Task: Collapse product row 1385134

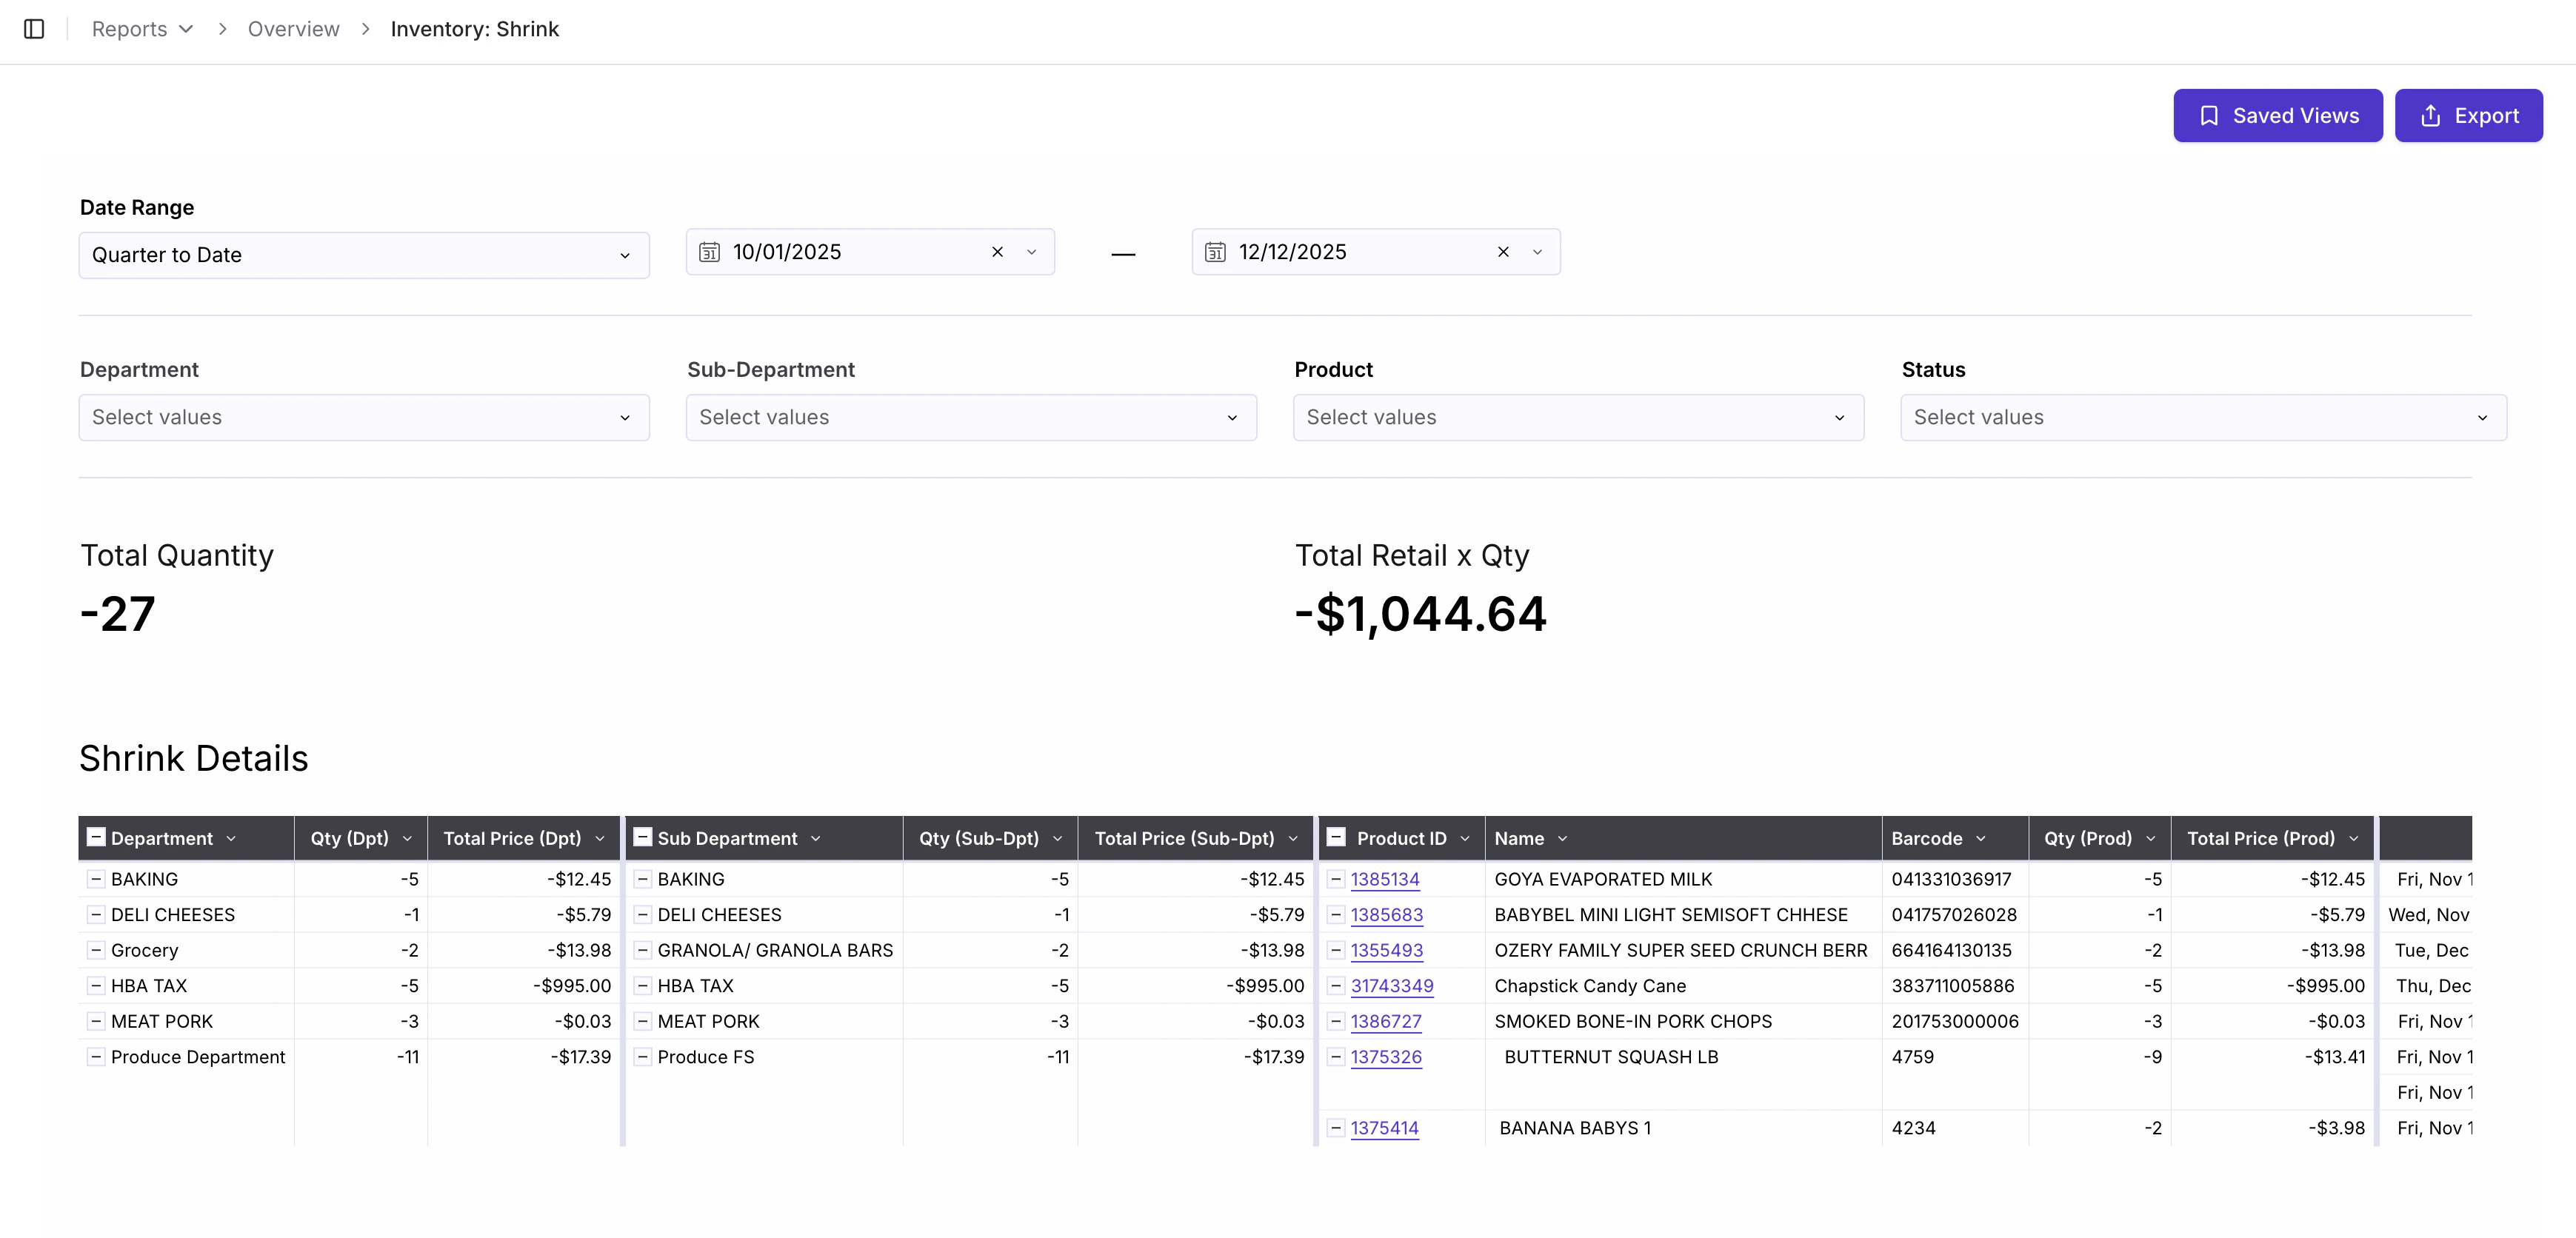Action: pyautogui.click(x=1335, y=879)
